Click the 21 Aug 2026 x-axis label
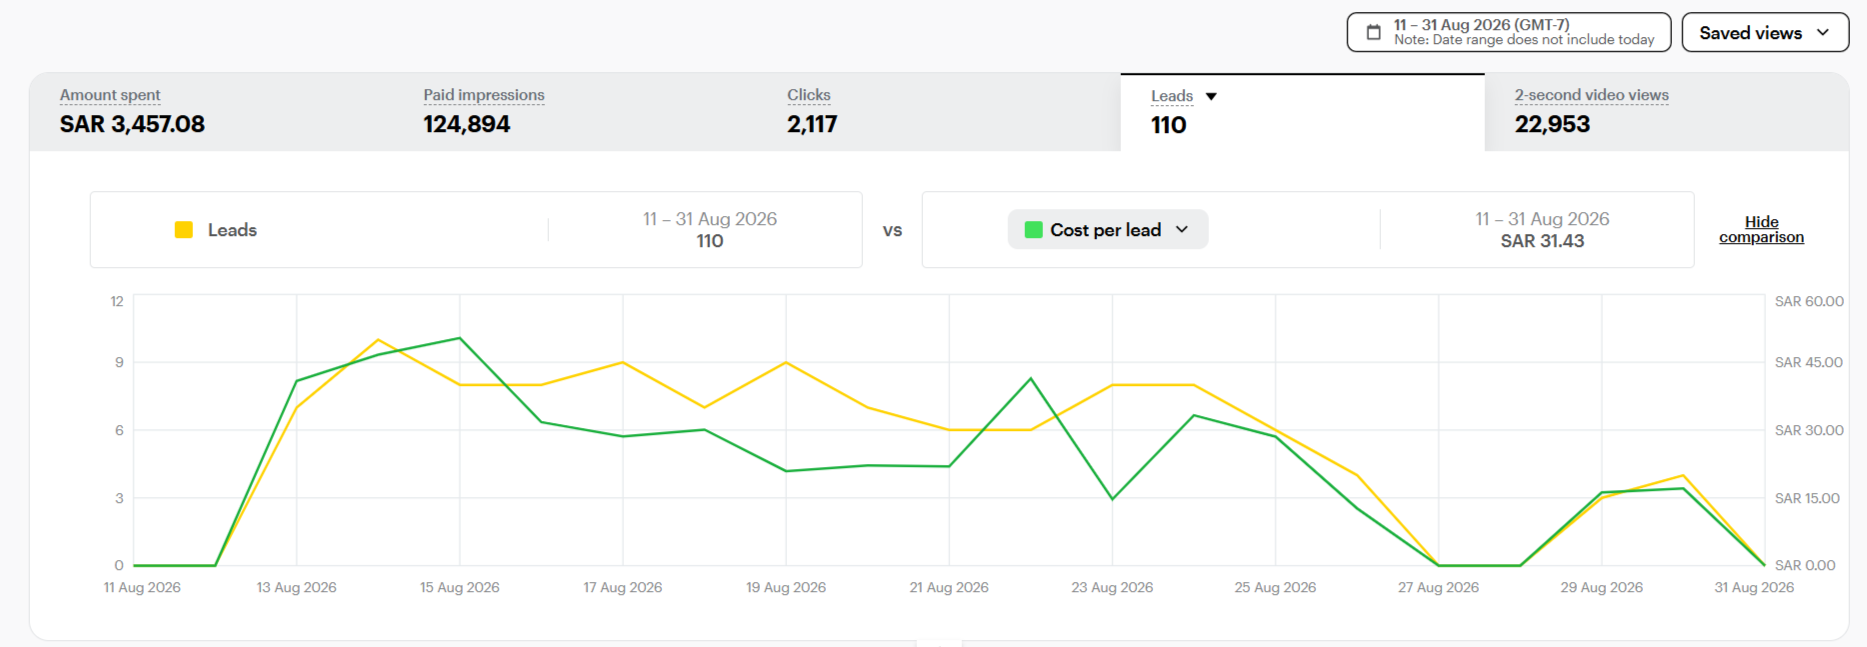 [x=949, y=587]
